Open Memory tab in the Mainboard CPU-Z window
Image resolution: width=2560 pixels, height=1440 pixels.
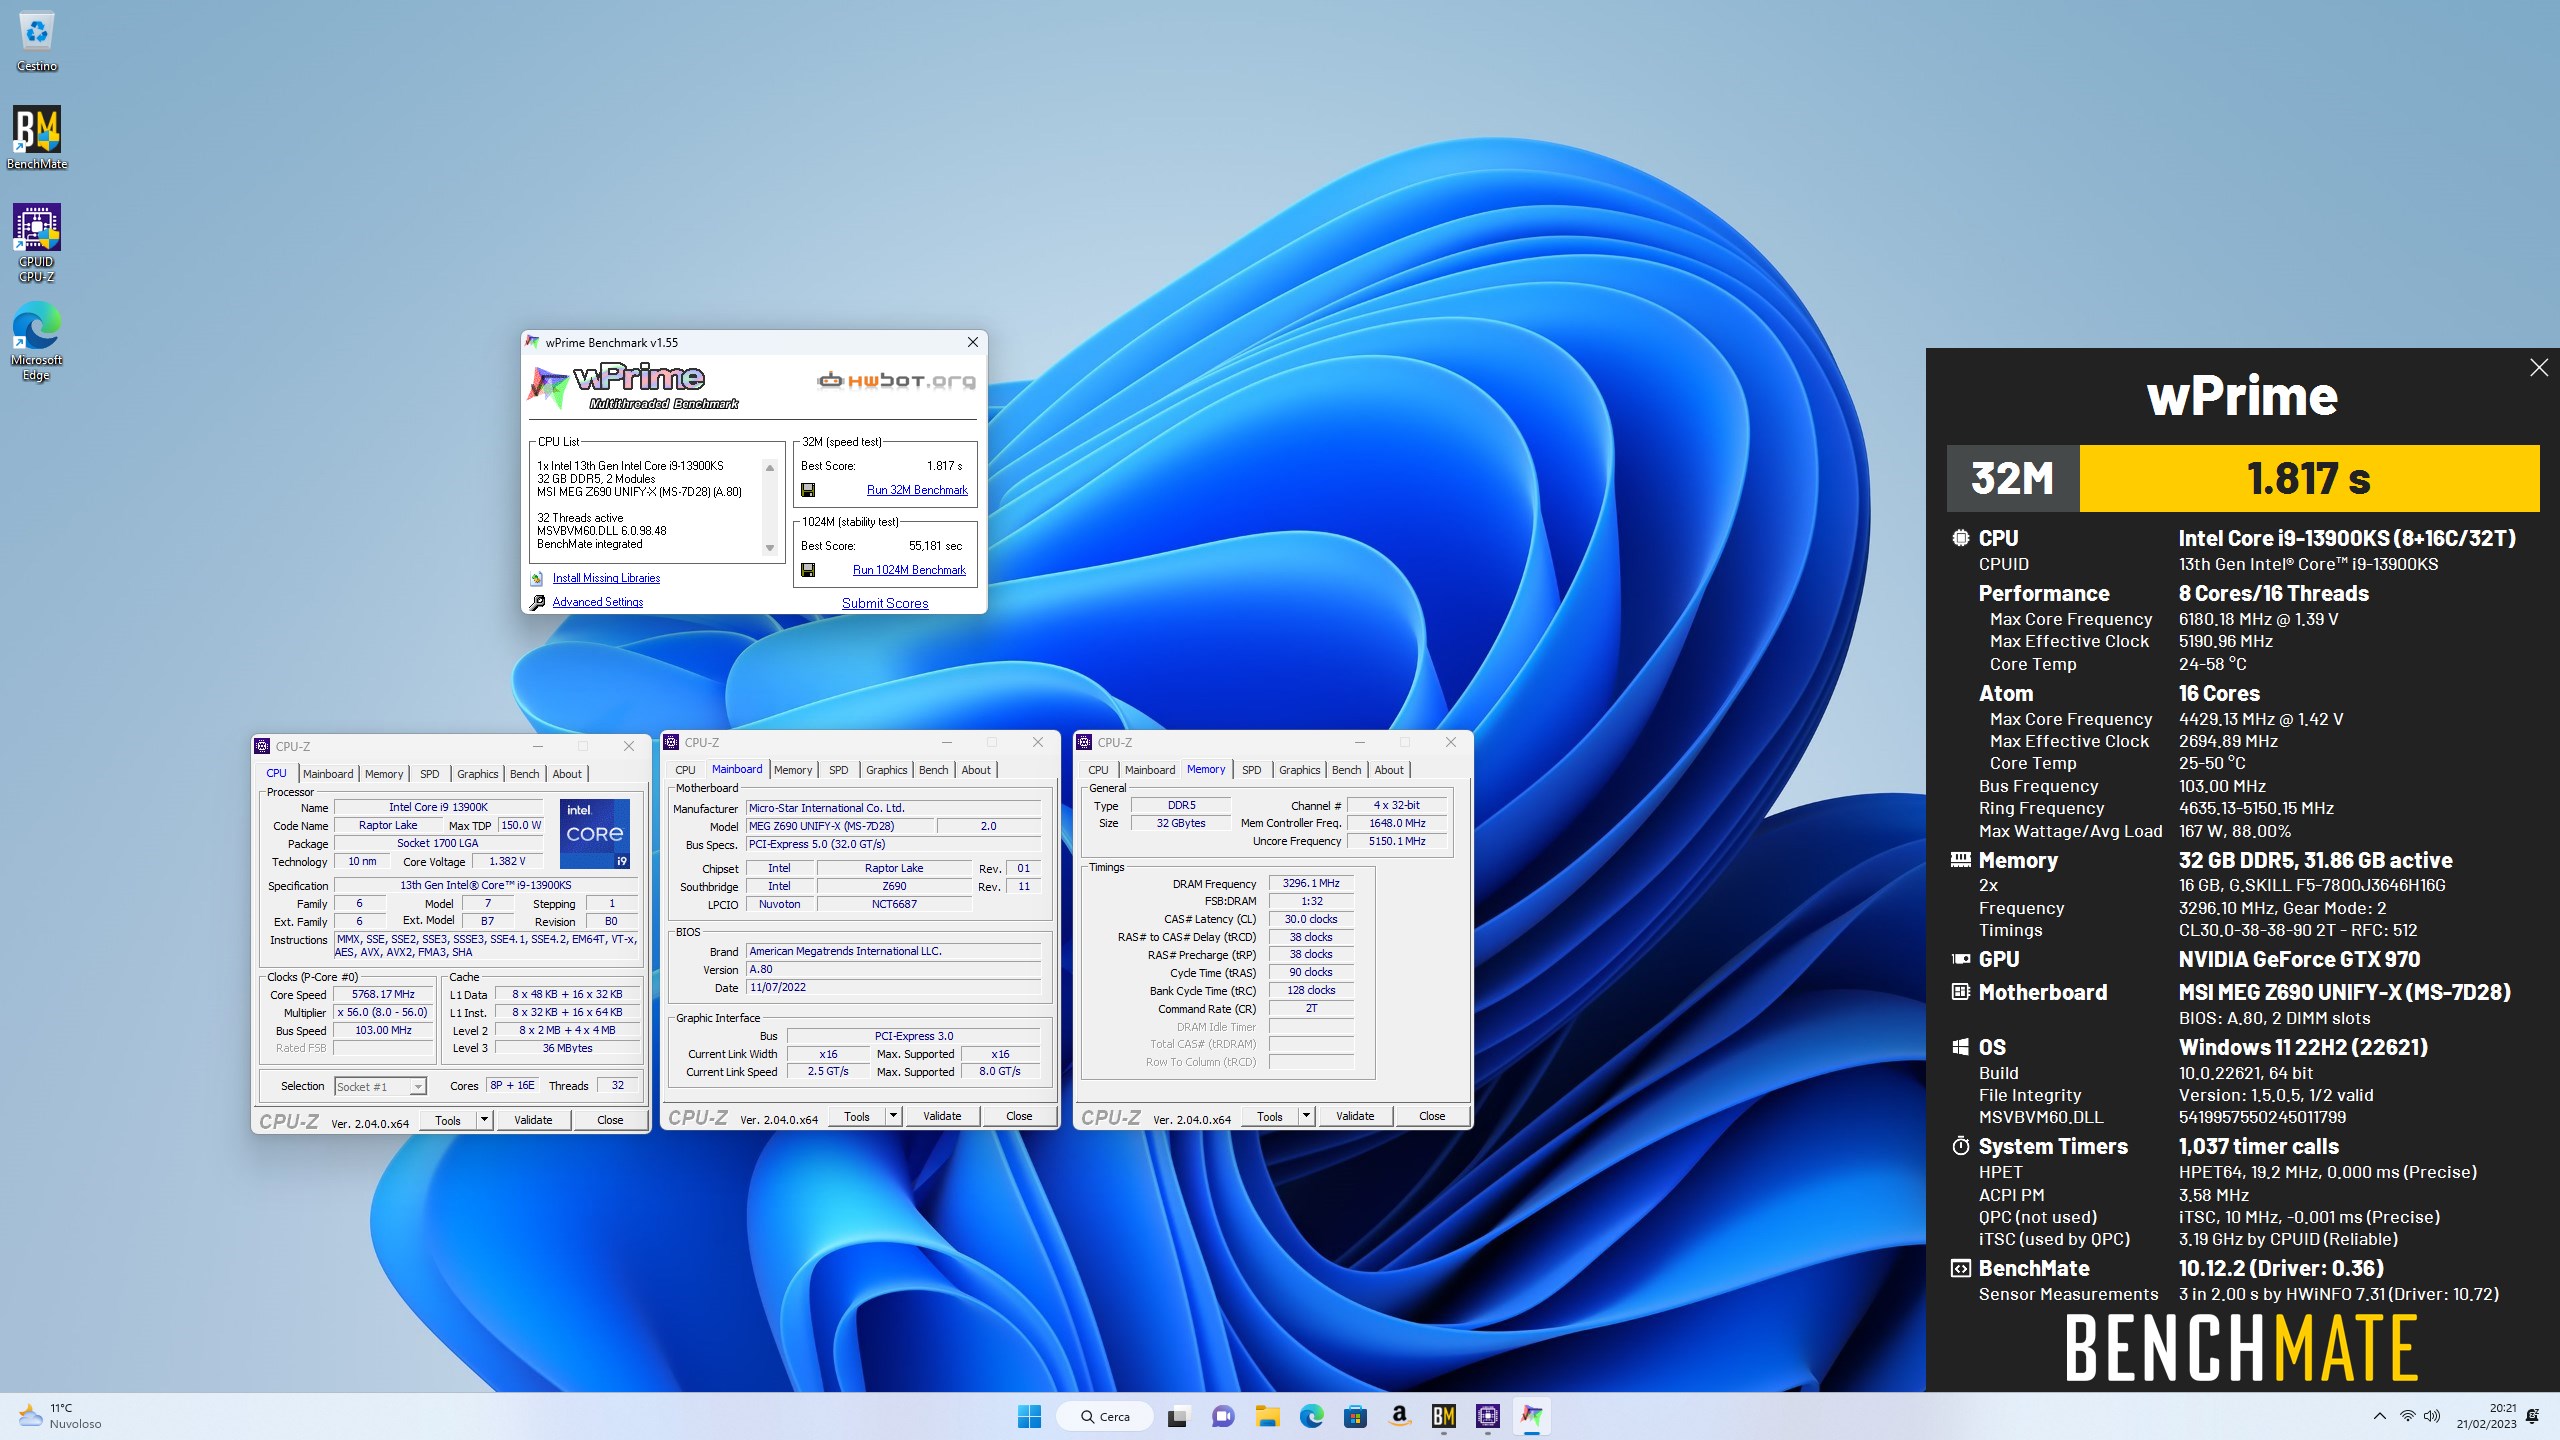coord(793,770)
